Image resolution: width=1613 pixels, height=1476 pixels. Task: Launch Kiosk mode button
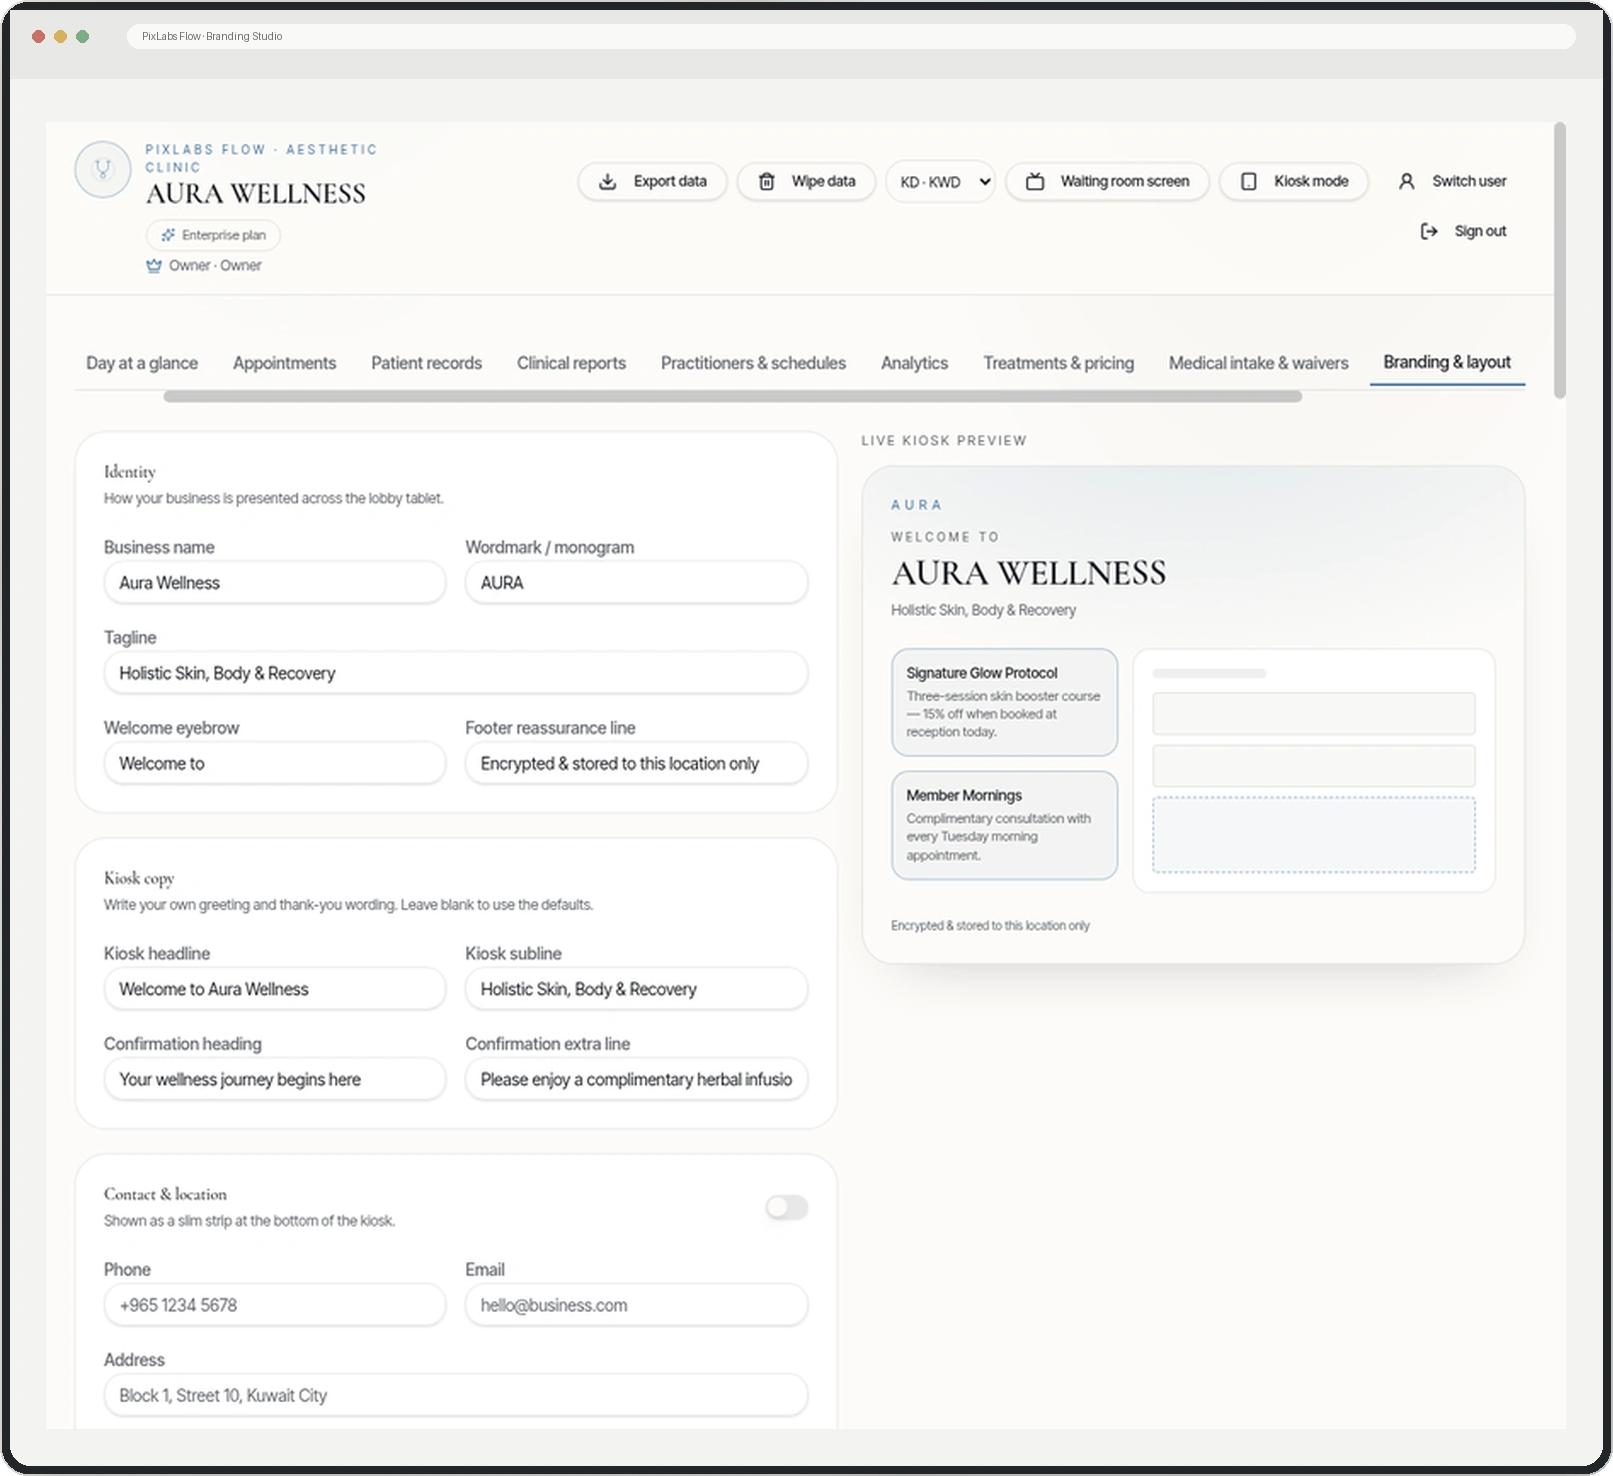click(x=1294, y=181)
